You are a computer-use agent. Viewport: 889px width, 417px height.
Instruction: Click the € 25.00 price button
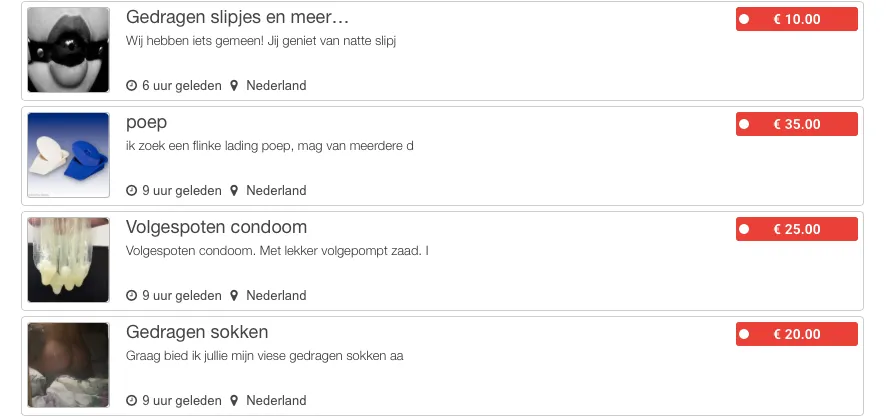797,229
